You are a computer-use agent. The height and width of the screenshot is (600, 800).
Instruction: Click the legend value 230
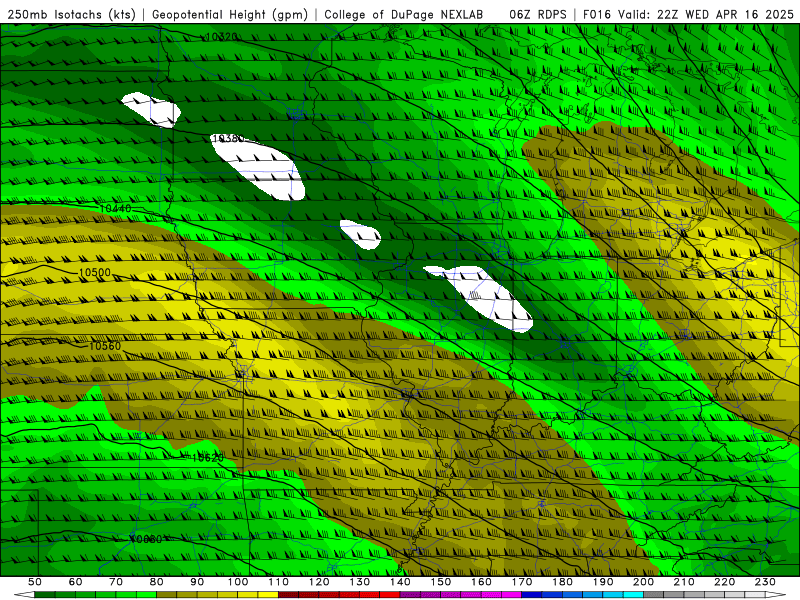click(x=765, y=582)
